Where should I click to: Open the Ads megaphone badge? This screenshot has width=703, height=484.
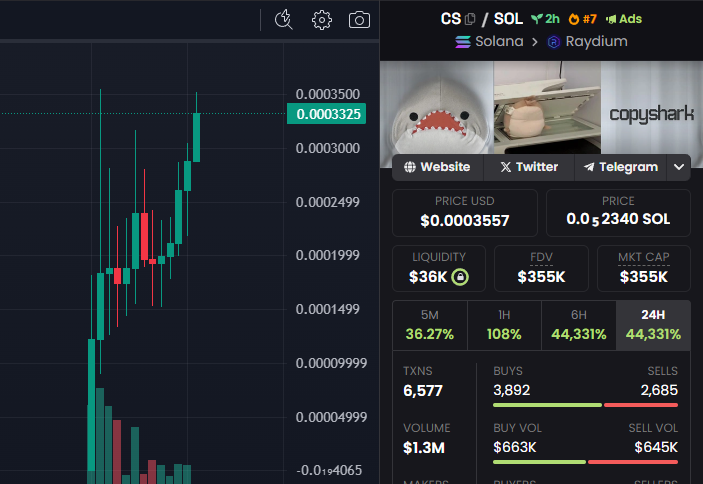click(x=624, y=19)
